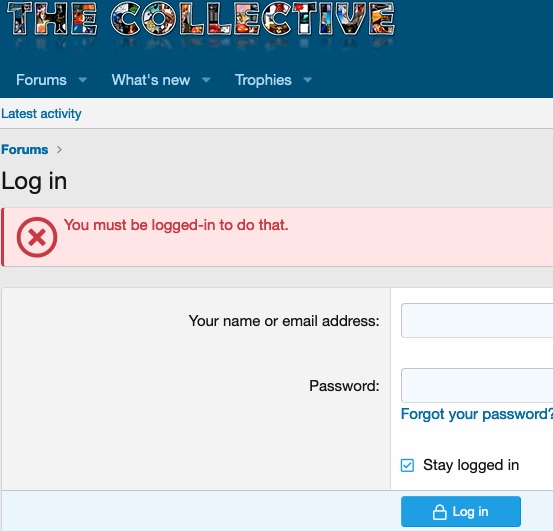Viewport: 553px width, 531px height.
Task: Expand the Forums dropdown arrow
Action: coord(83,80)
